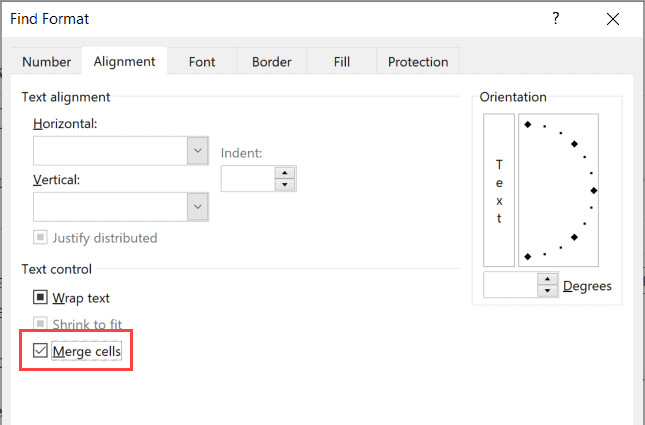Expand the Vertical alignment dropdown
Viewport: 645px width, 425px height.
point(197,206)
